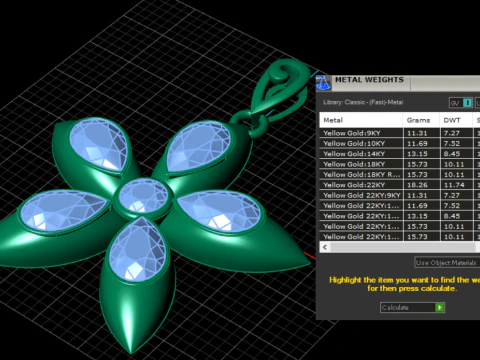Image resolution: width=480 pixels, height=360 pixels.
Task: Click the 11.74 DWT cell
Action: pos(456,185)
